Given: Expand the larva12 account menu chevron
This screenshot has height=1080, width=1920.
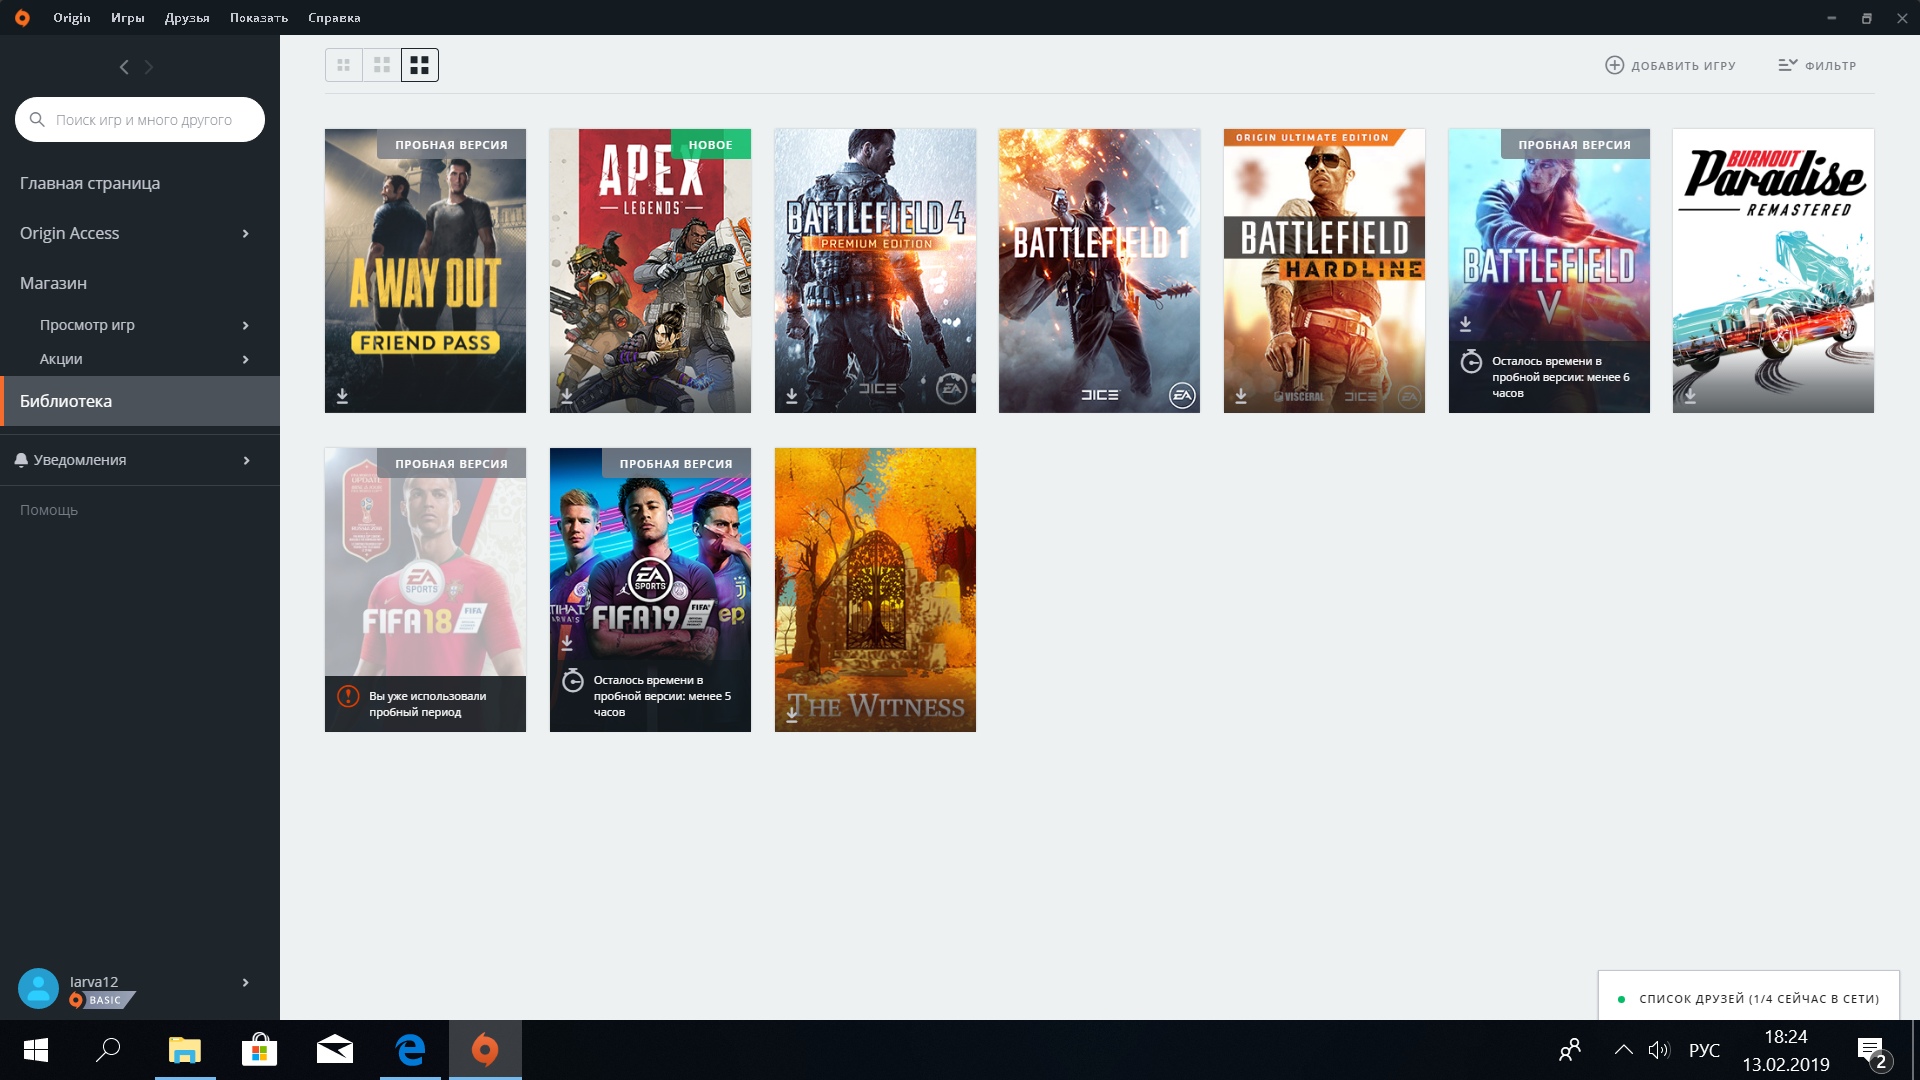Looking at the screenshot, I should pos(246,983).
